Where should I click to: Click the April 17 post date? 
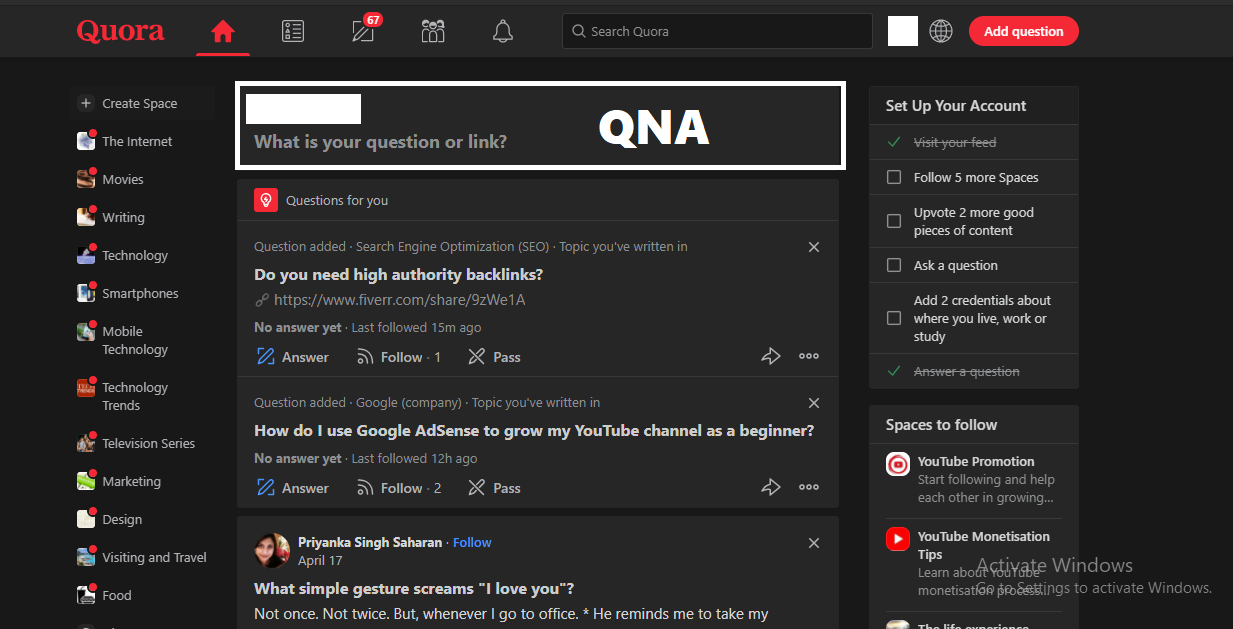point(320,560)
